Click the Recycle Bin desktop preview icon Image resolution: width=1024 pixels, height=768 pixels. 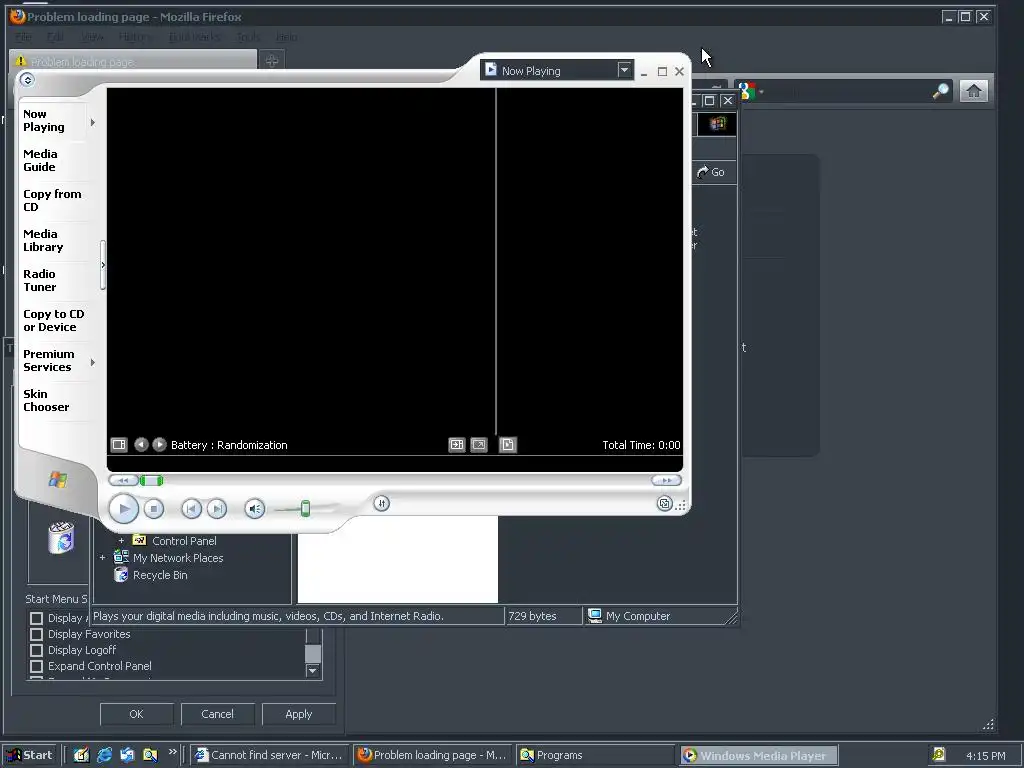click(x=61, y=537)
